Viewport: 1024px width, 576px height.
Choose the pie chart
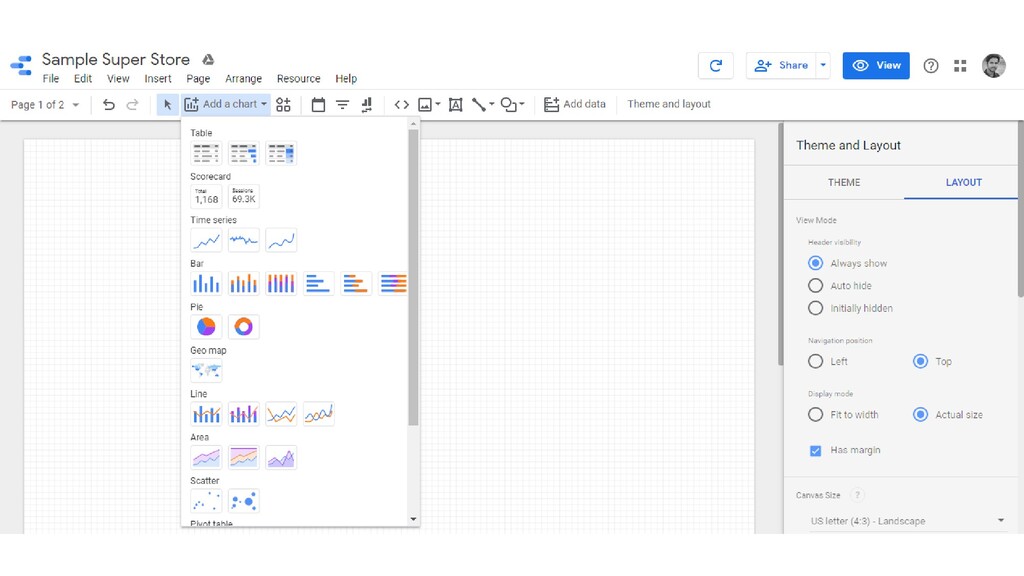coord(206,327)
